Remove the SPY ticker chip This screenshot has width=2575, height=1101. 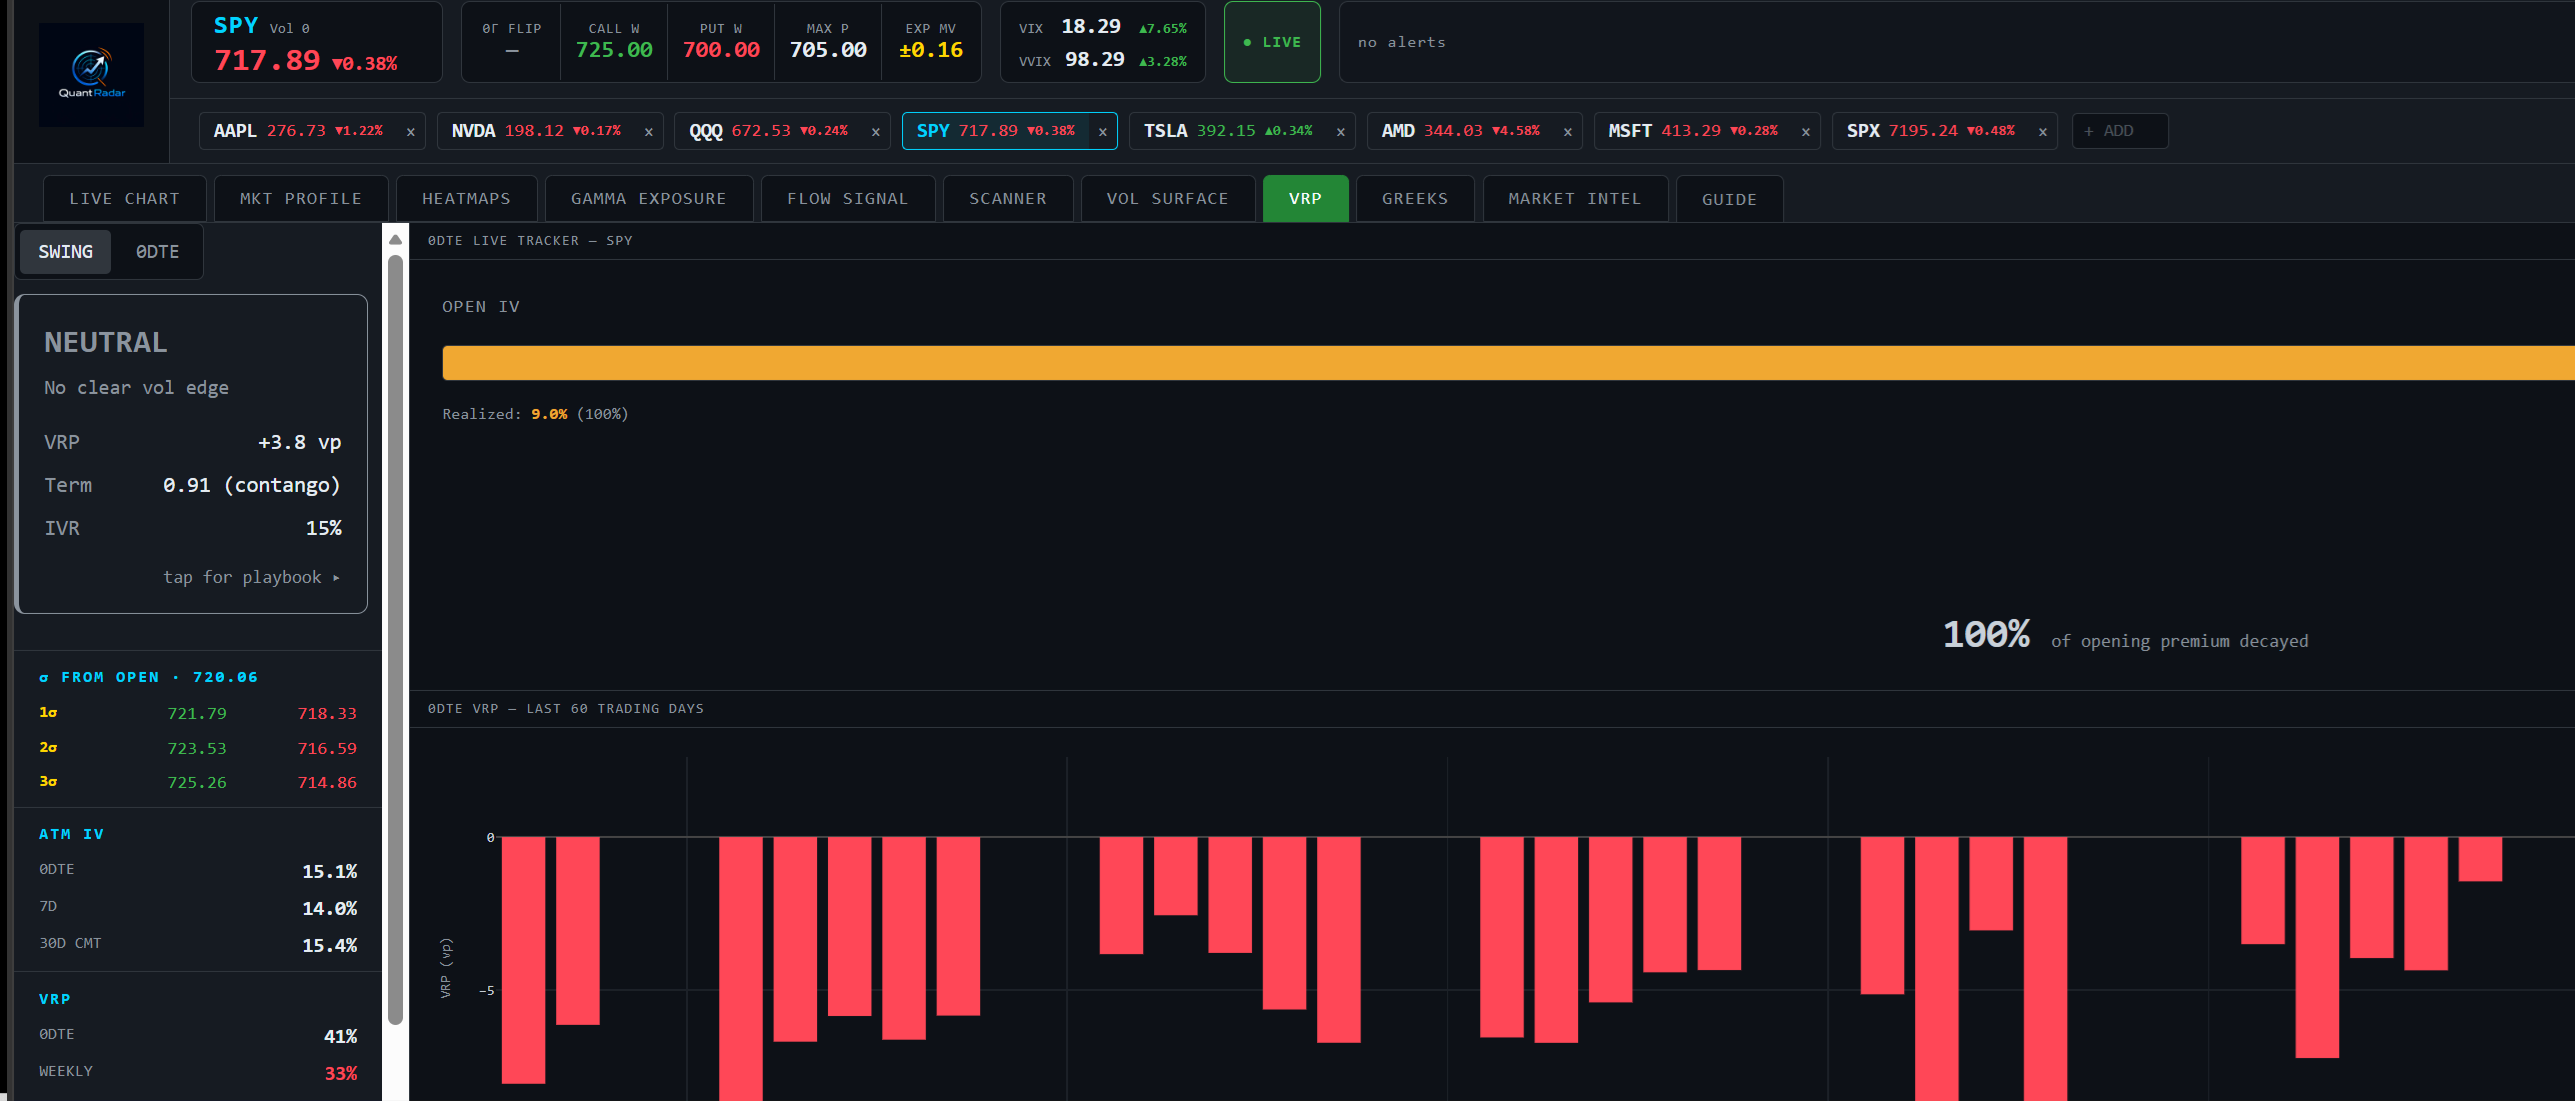(x=1102, y=132)
